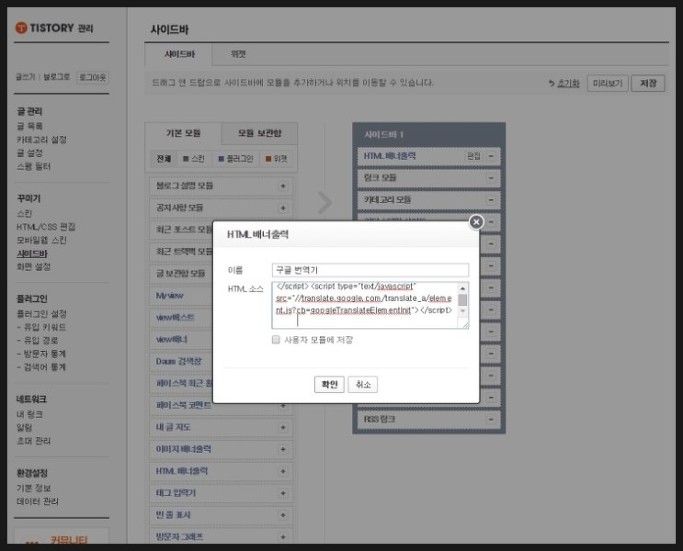Screen dimensions: 683x551
Task: Click HTML 소스 scrollbar down arrow
Action: coord(462,310)
